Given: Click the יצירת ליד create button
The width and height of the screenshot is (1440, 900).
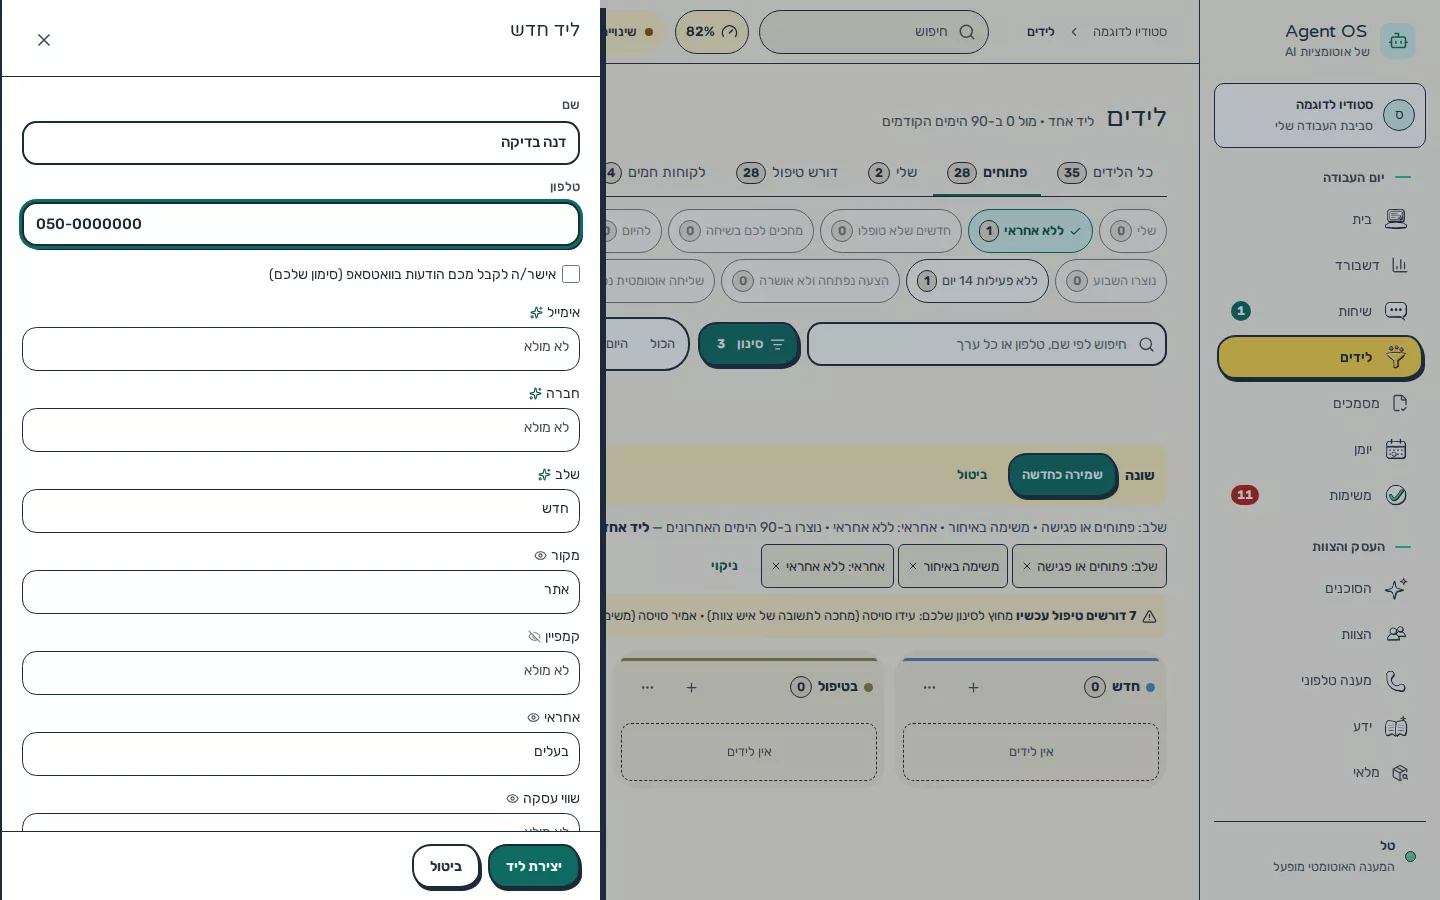Looking at the screenshot, I should (534, 867).
